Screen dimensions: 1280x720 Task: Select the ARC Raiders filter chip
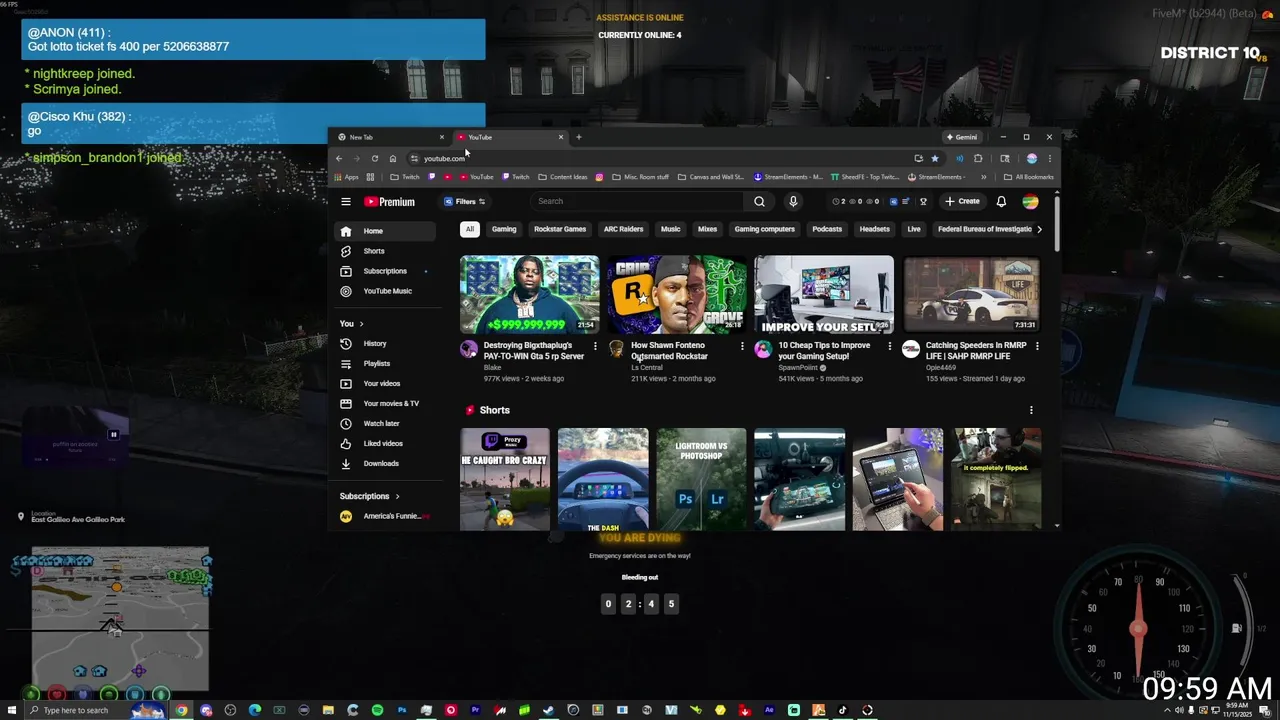click(623, 229)
